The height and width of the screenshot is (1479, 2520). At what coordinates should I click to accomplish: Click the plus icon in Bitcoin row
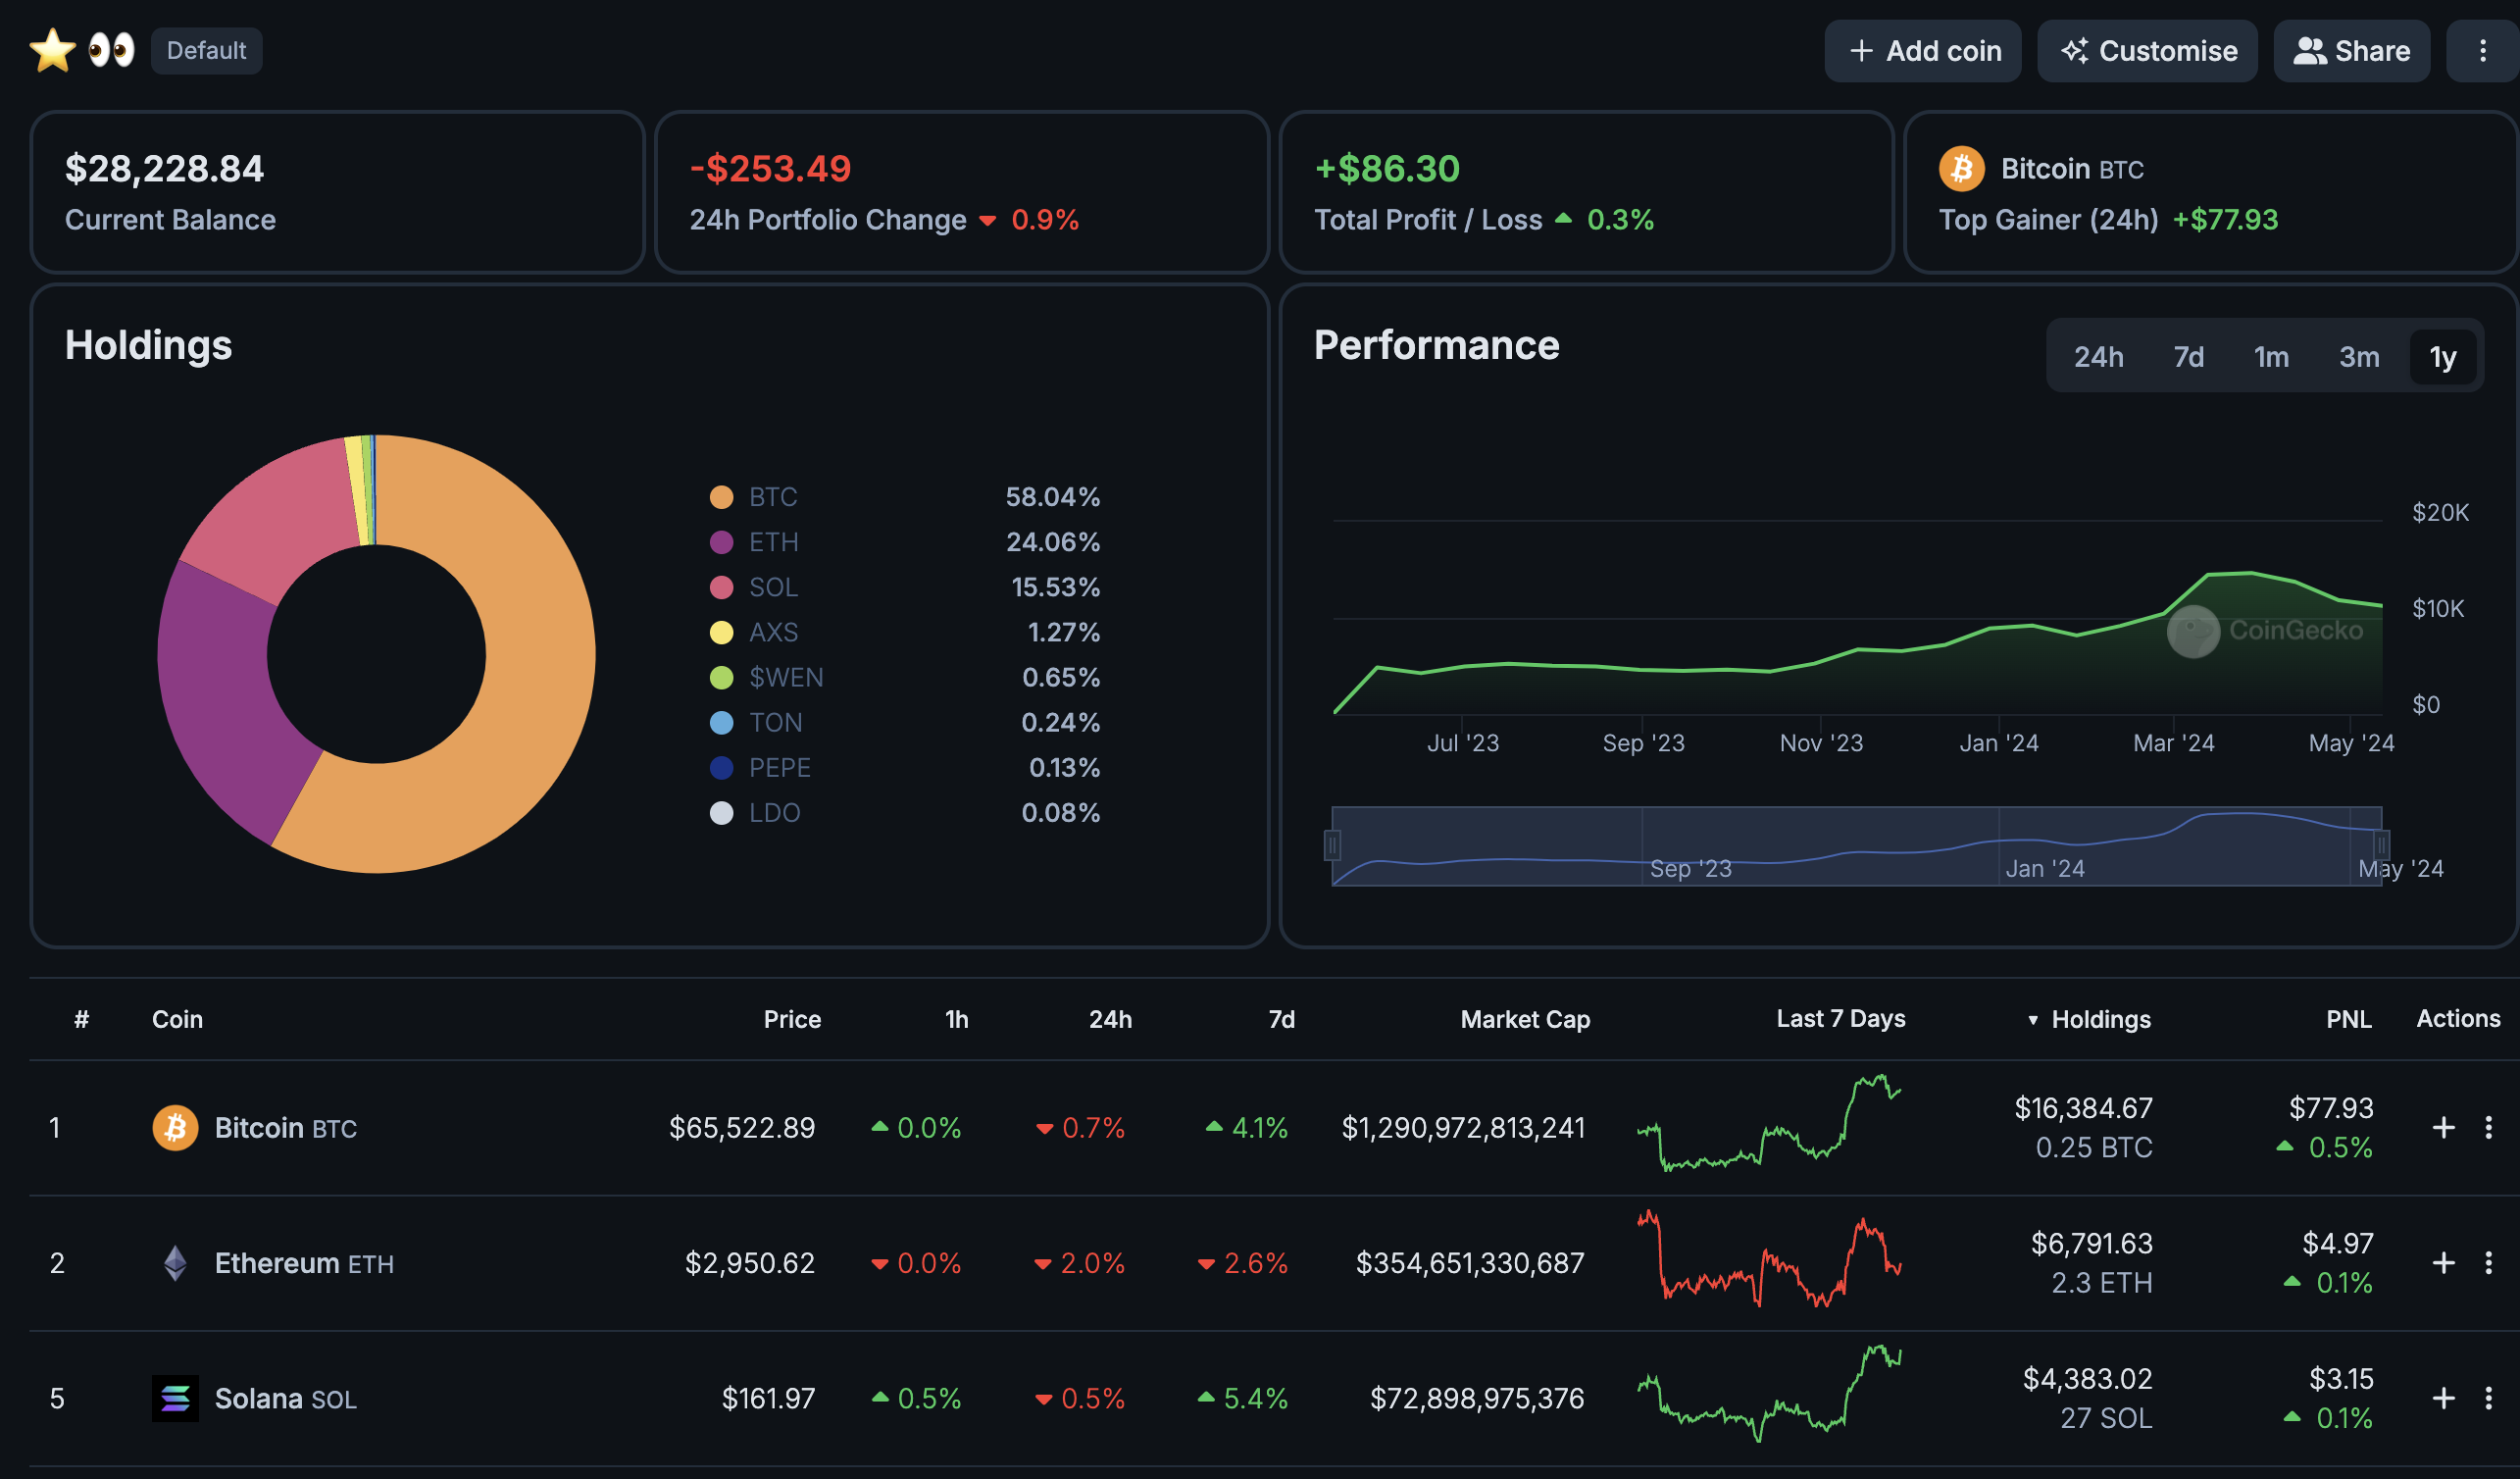(x=2443, y=1127)
